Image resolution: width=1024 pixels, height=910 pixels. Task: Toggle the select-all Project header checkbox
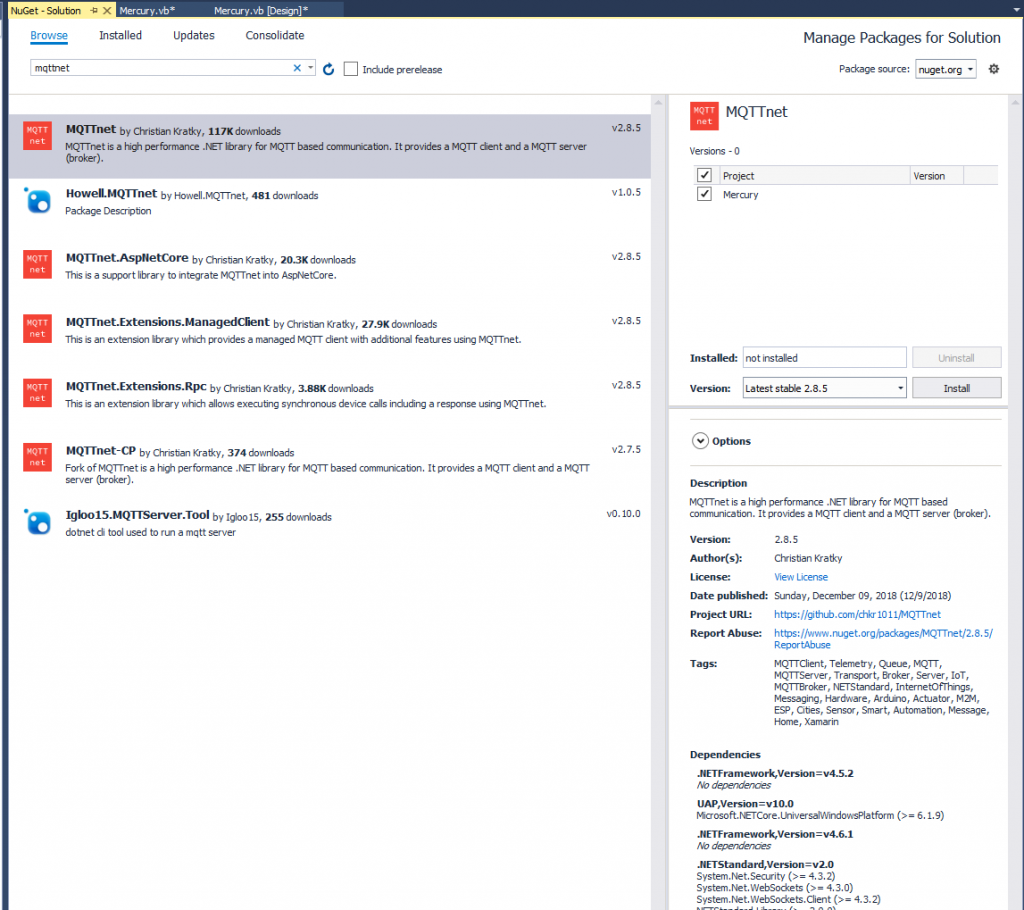tap(704, 175)
